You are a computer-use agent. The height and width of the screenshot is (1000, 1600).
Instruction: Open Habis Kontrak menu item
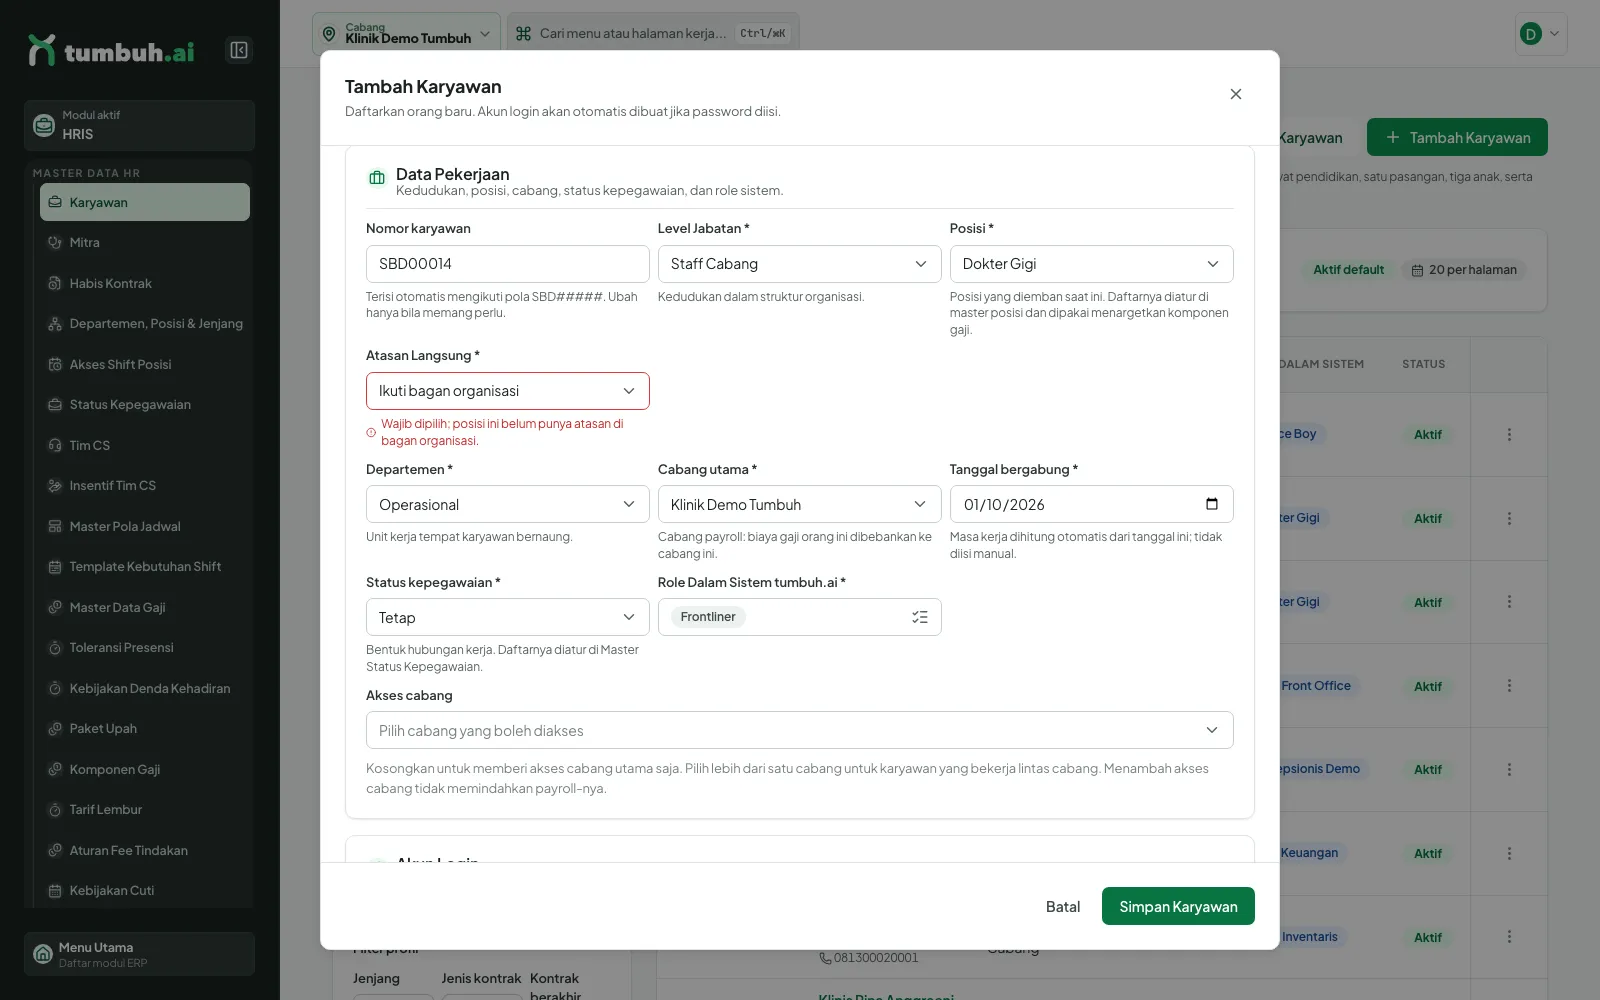click(145, 283)
